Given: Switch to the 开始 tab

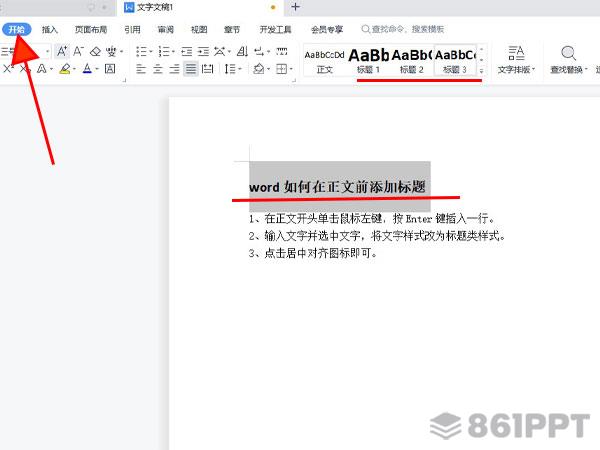Looking at the screenshot, I should click(x=16, y=29).
